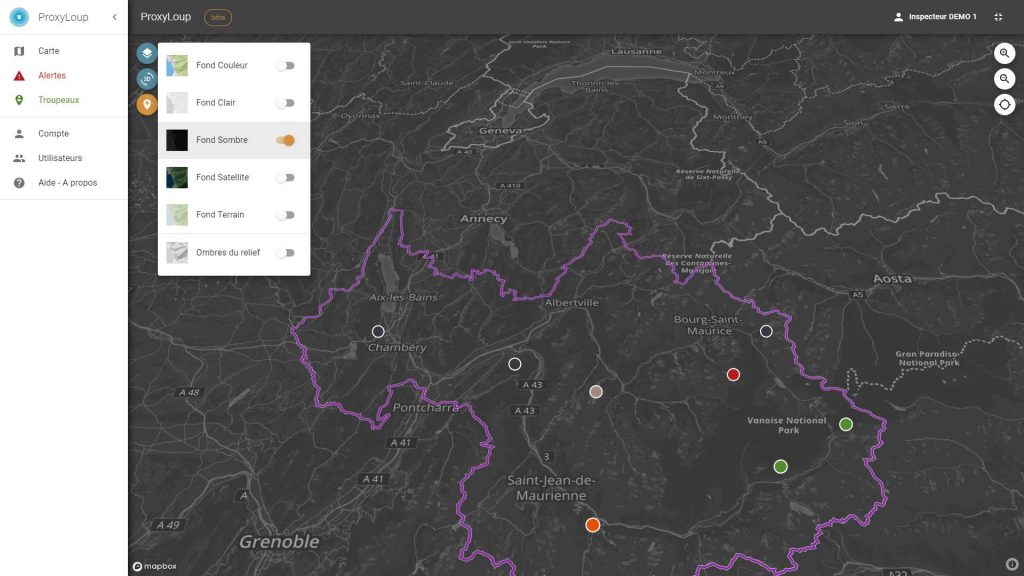Collapse the sidebar with chevron
Viewport: 1024px width, 576px height.
point(114,17)
